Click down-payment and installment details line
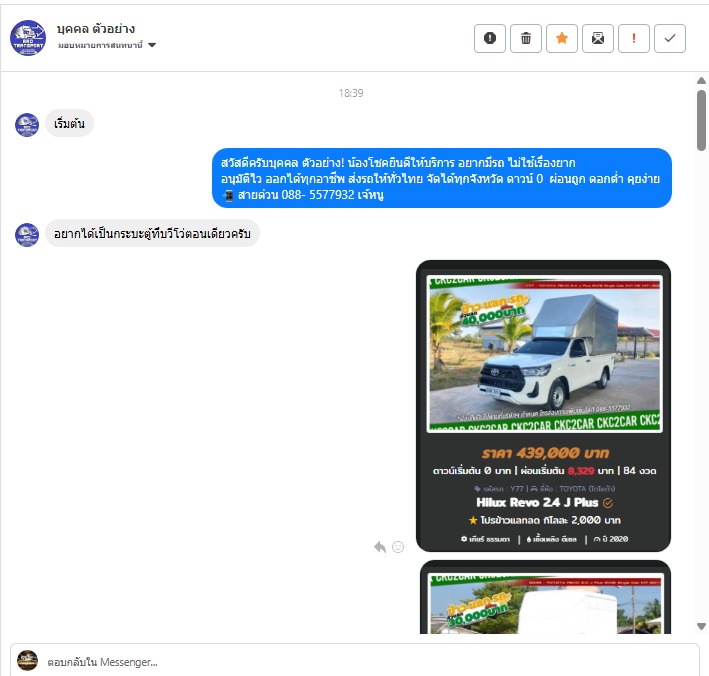 coord(544,471)
